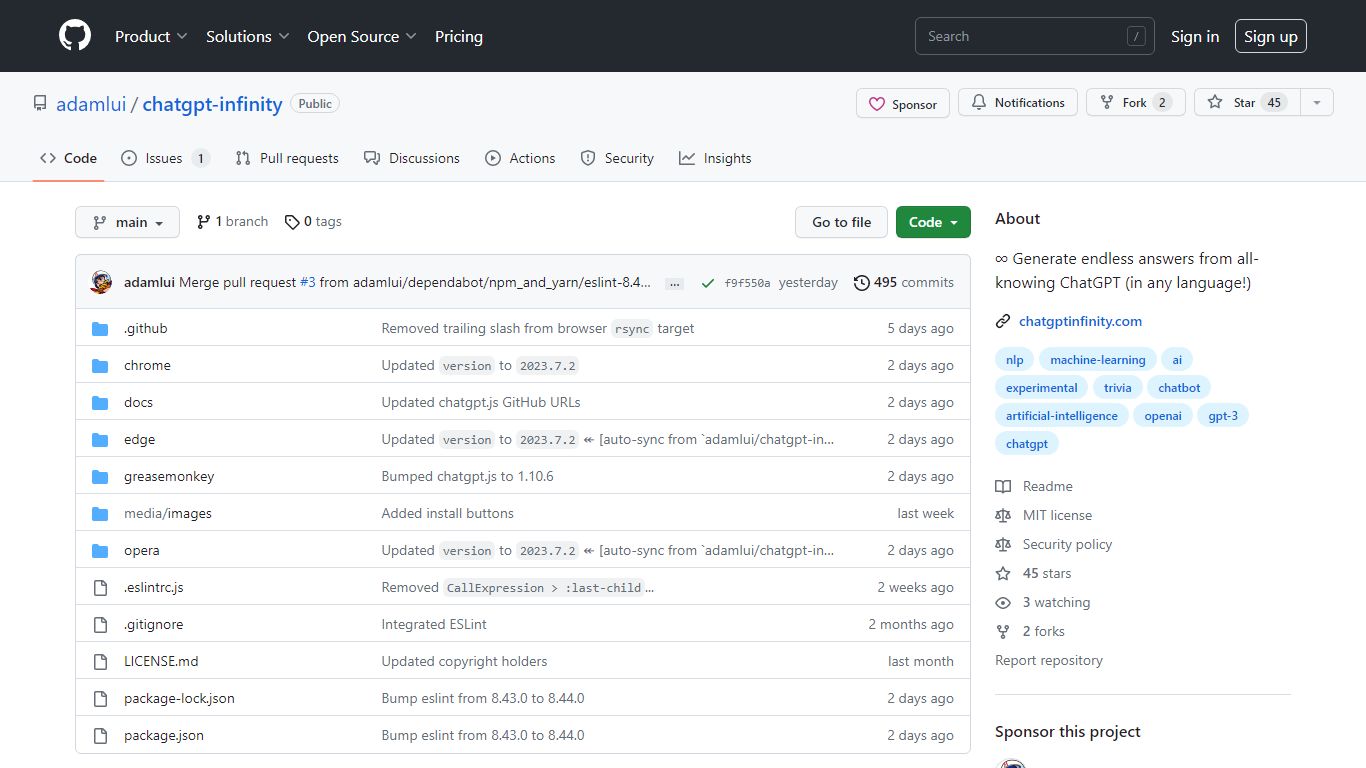Open the main branch selector dropdown
The width and height of the screenshot is (1366, 768).
pos(127,222)
